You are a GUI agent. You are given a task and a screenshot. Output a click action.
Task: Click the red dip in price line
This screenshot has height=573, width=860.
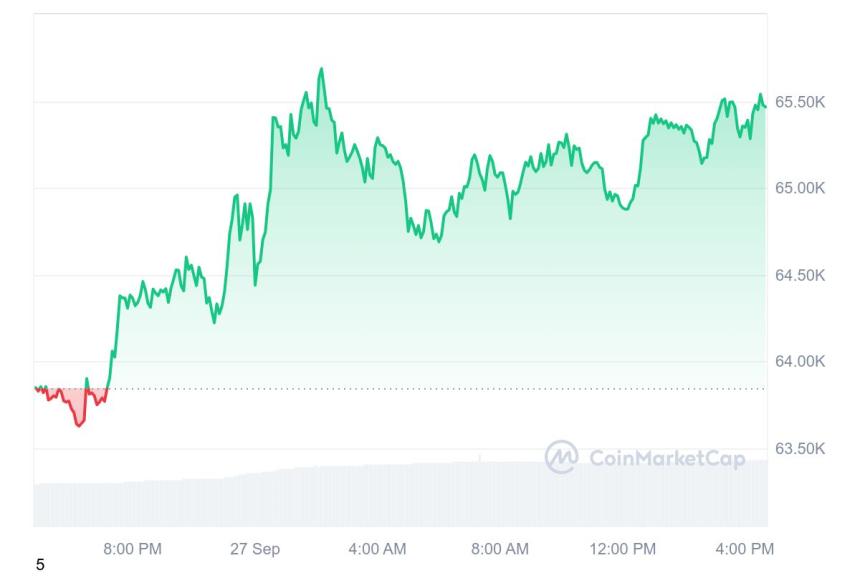pyautogui.click(x=79, y=422)
